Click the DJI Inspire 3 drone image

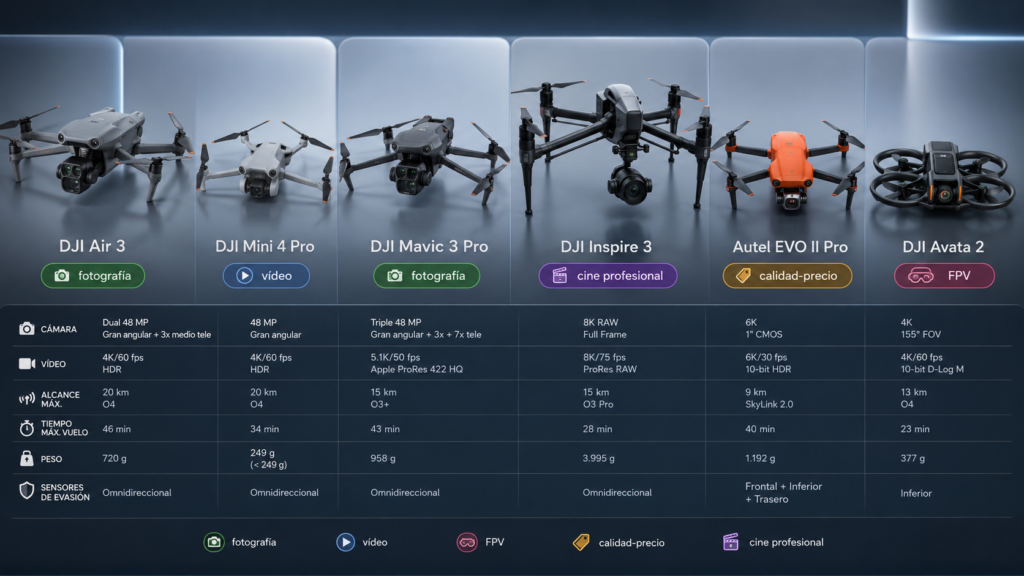[611, 147]
